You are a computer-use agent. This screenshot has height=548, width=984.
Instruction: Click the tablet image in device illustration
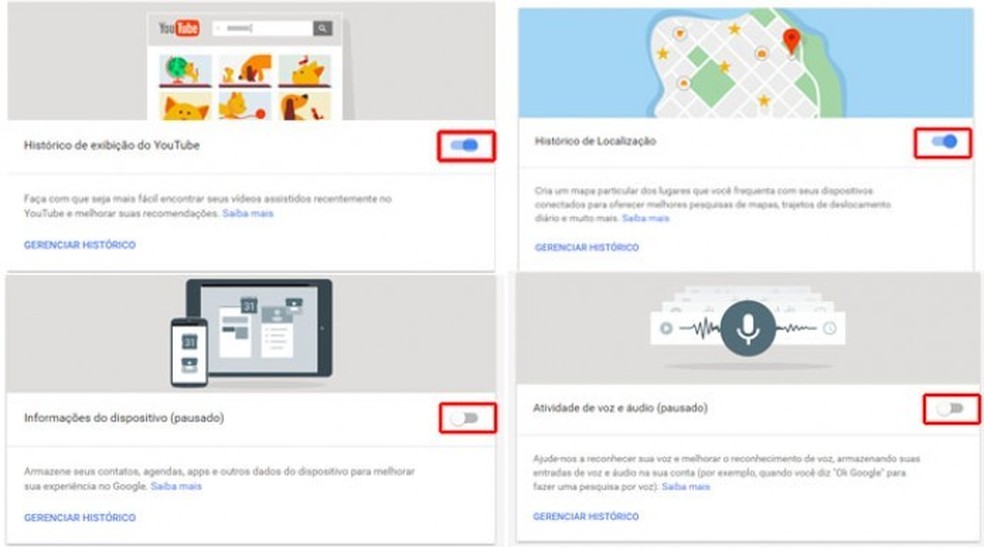(259, 329)
